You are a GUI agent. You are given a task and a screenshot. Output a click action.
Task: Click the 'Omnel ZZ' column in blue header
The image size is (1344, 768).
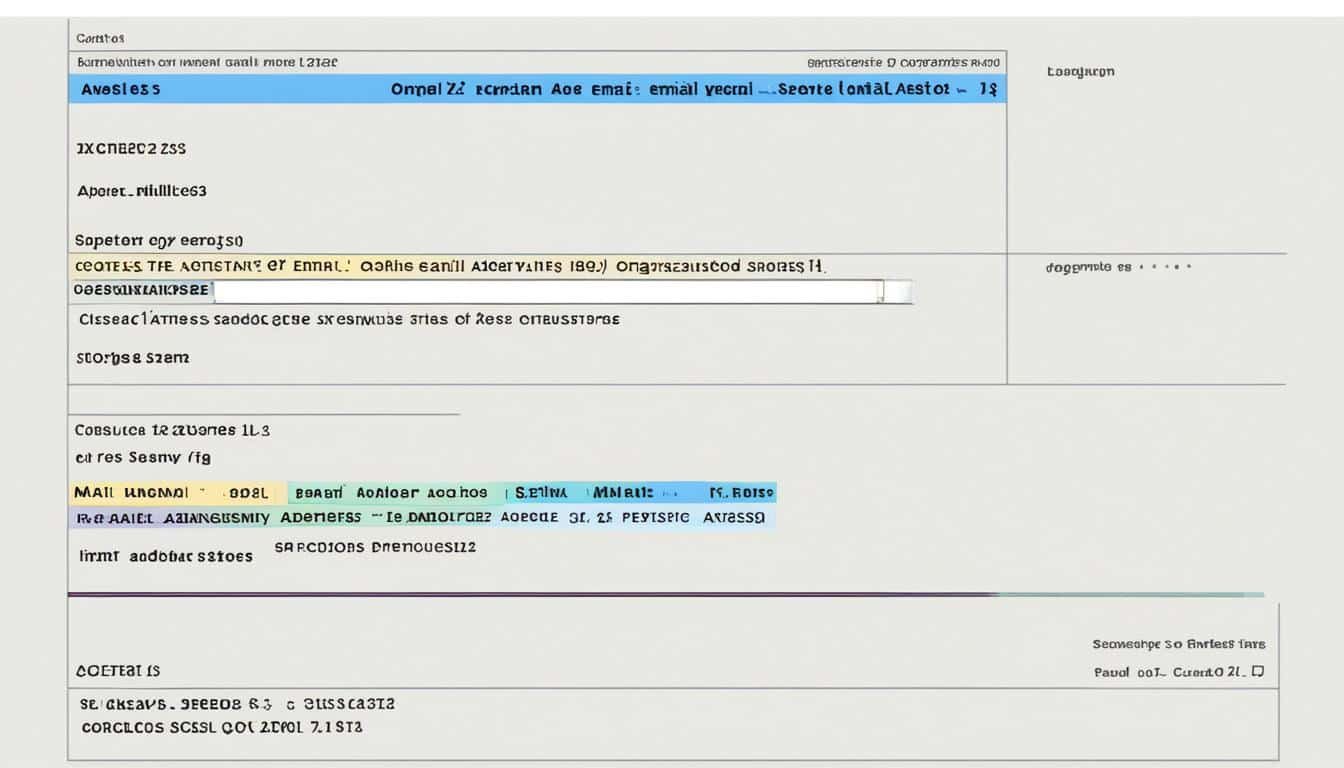429,89
